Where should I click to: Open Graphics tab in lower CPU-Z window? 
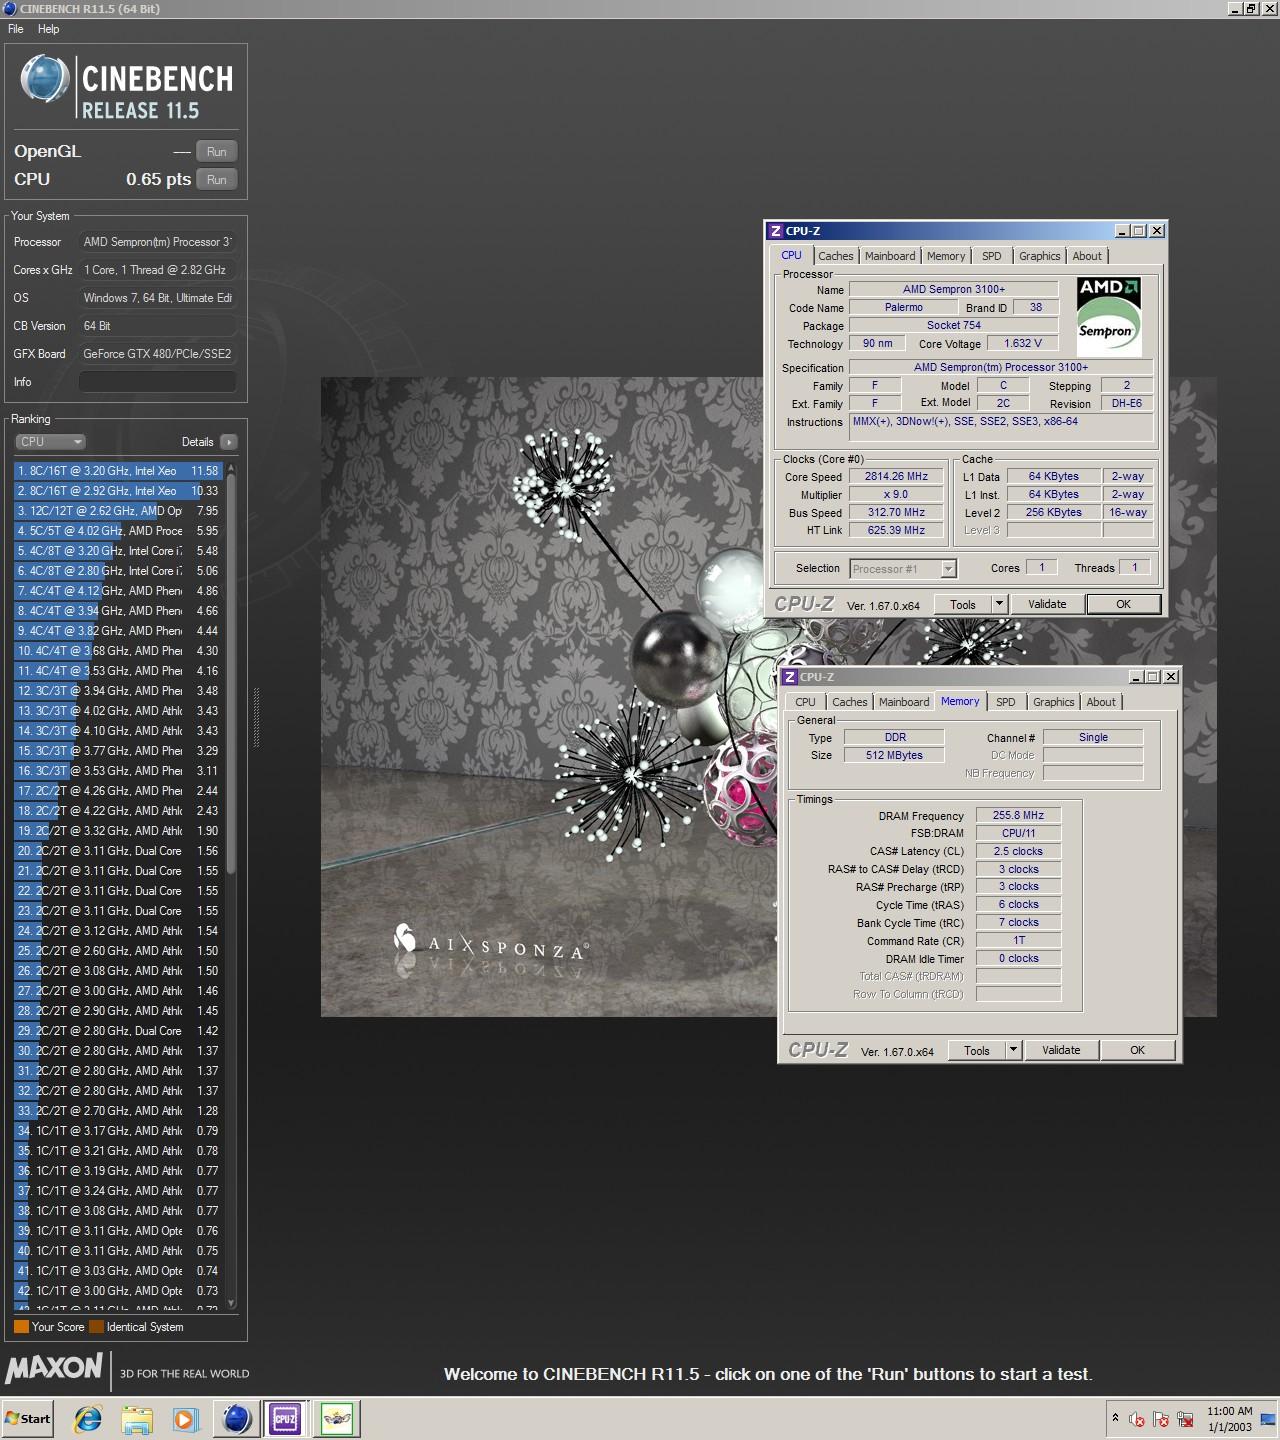click(1054, 702)
